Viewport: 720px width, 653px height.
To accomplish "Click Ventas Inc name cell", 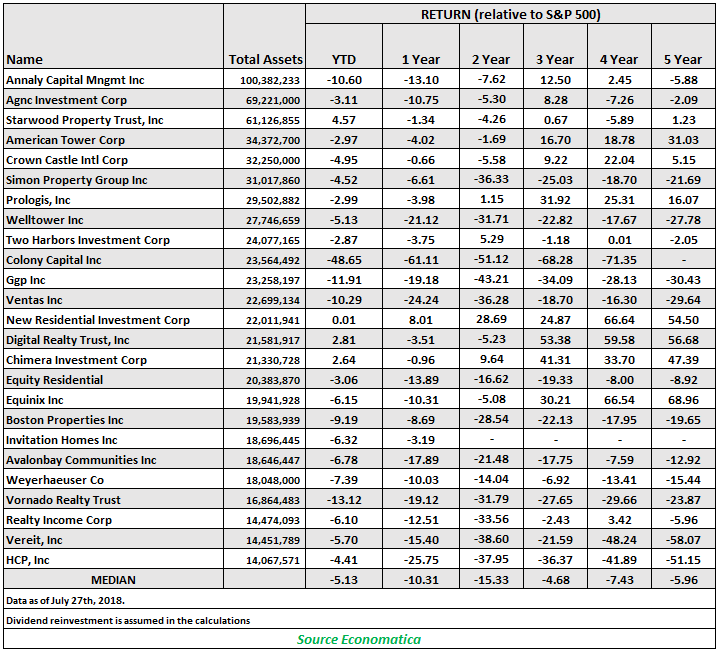I will point(34,300).
